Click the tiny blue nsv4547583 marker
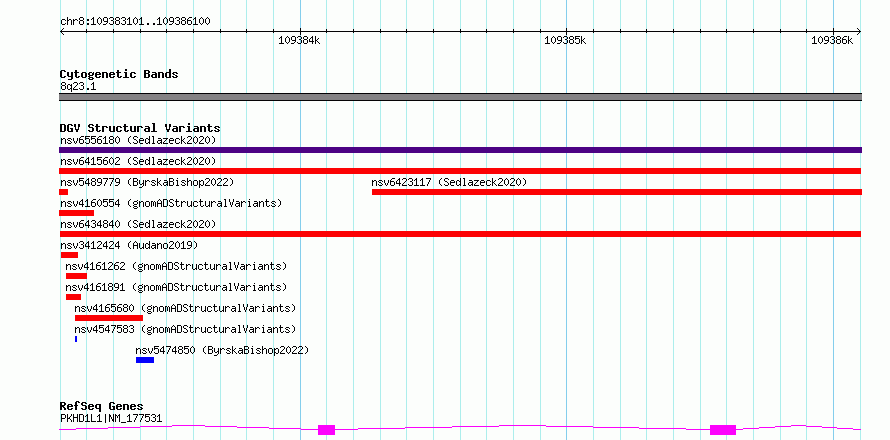The width and height of the screenshot is (890, 440). tap(76, 339)
